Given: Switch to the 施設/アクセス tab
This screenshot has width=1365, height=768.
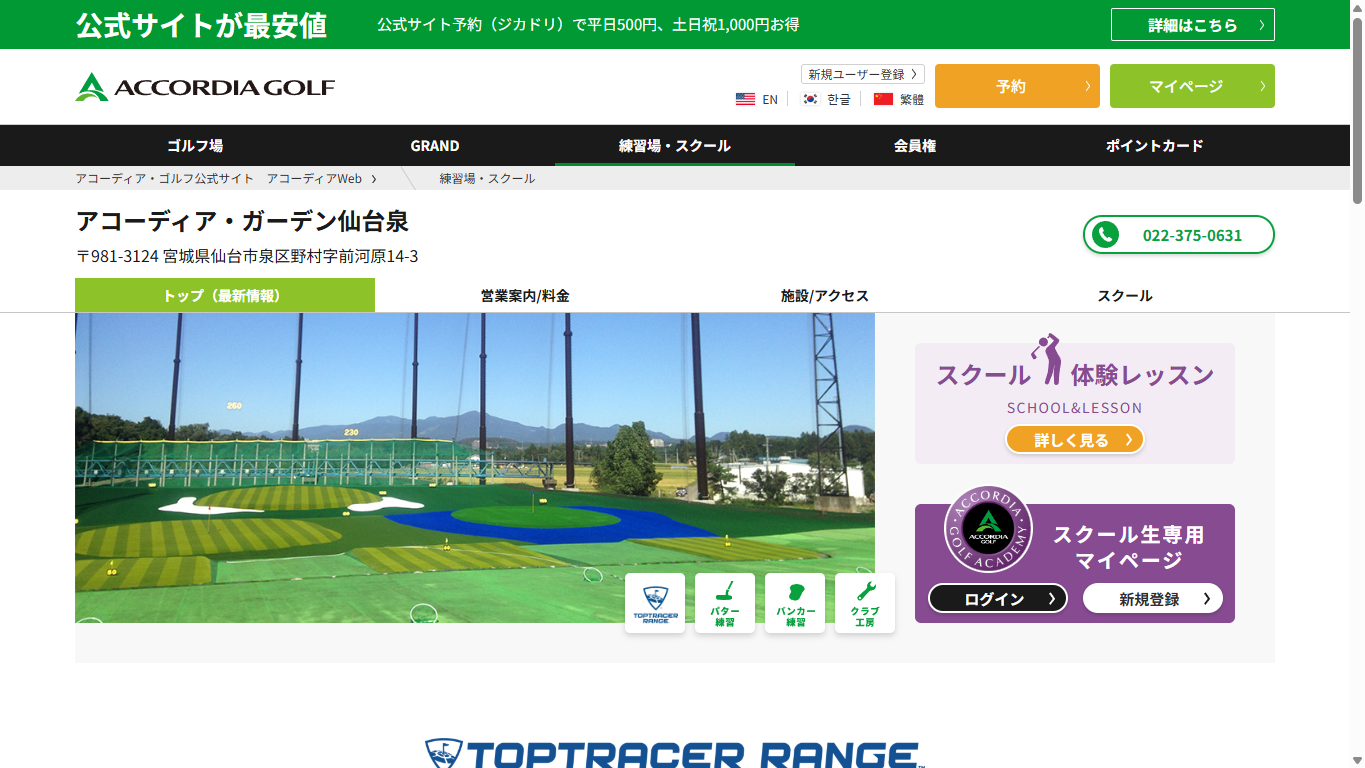Looking at the screenshot, I should pos(825,295).
